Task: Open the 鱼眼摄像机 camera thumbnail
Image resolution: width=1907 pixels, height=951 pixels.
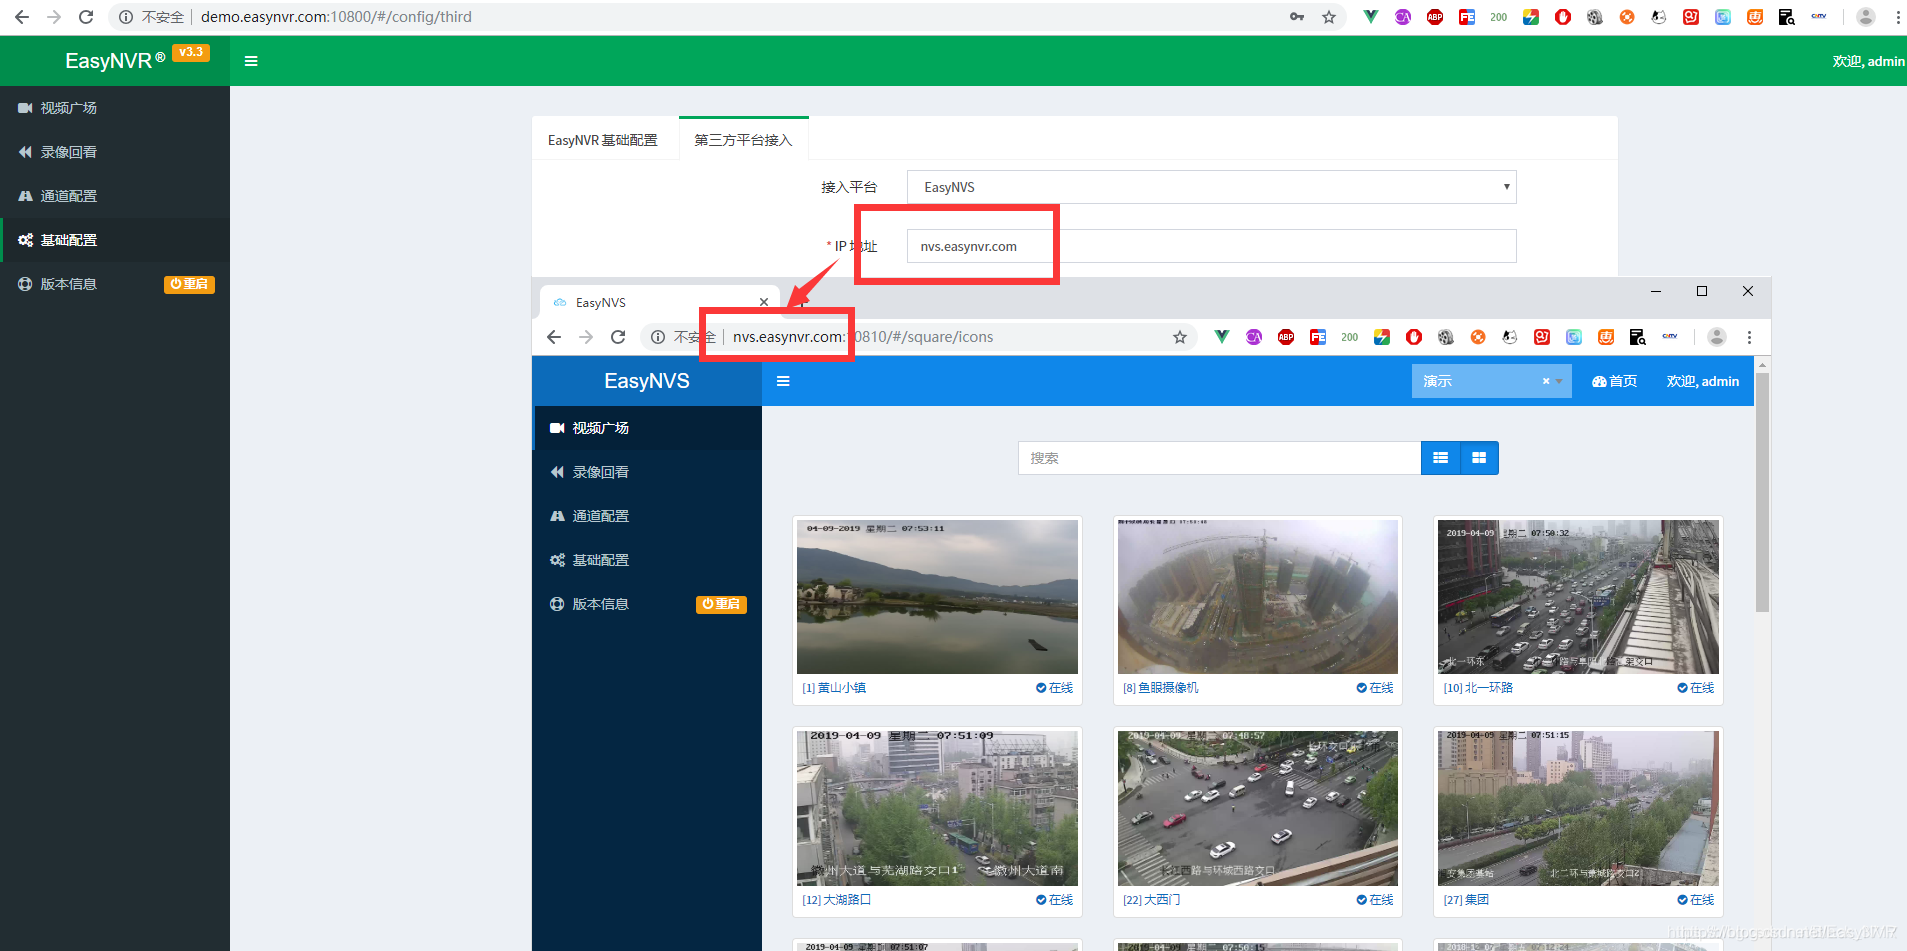Action: pyautogui.click(x=1258, y=597)
